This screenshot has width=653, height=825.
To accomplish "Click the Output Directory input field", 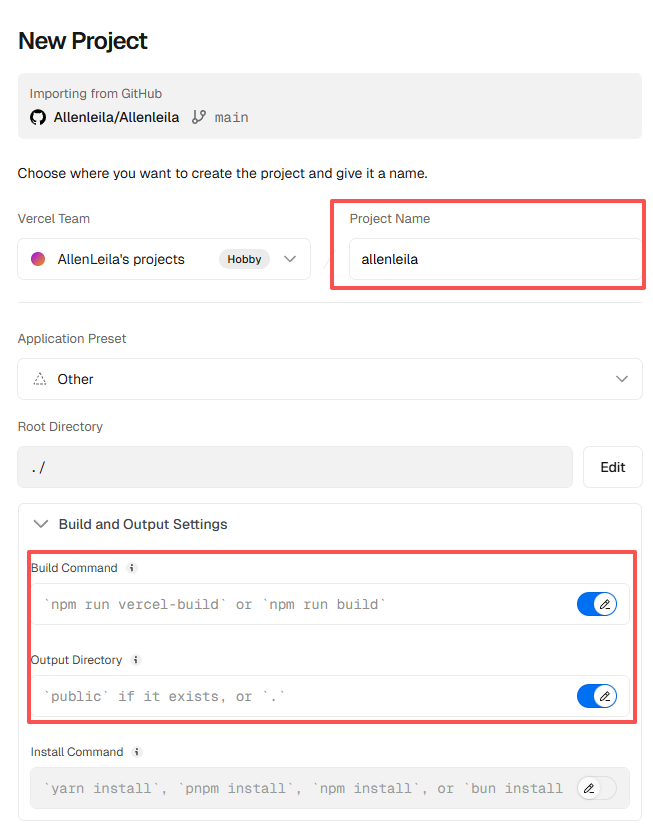I will click(300, 696).
